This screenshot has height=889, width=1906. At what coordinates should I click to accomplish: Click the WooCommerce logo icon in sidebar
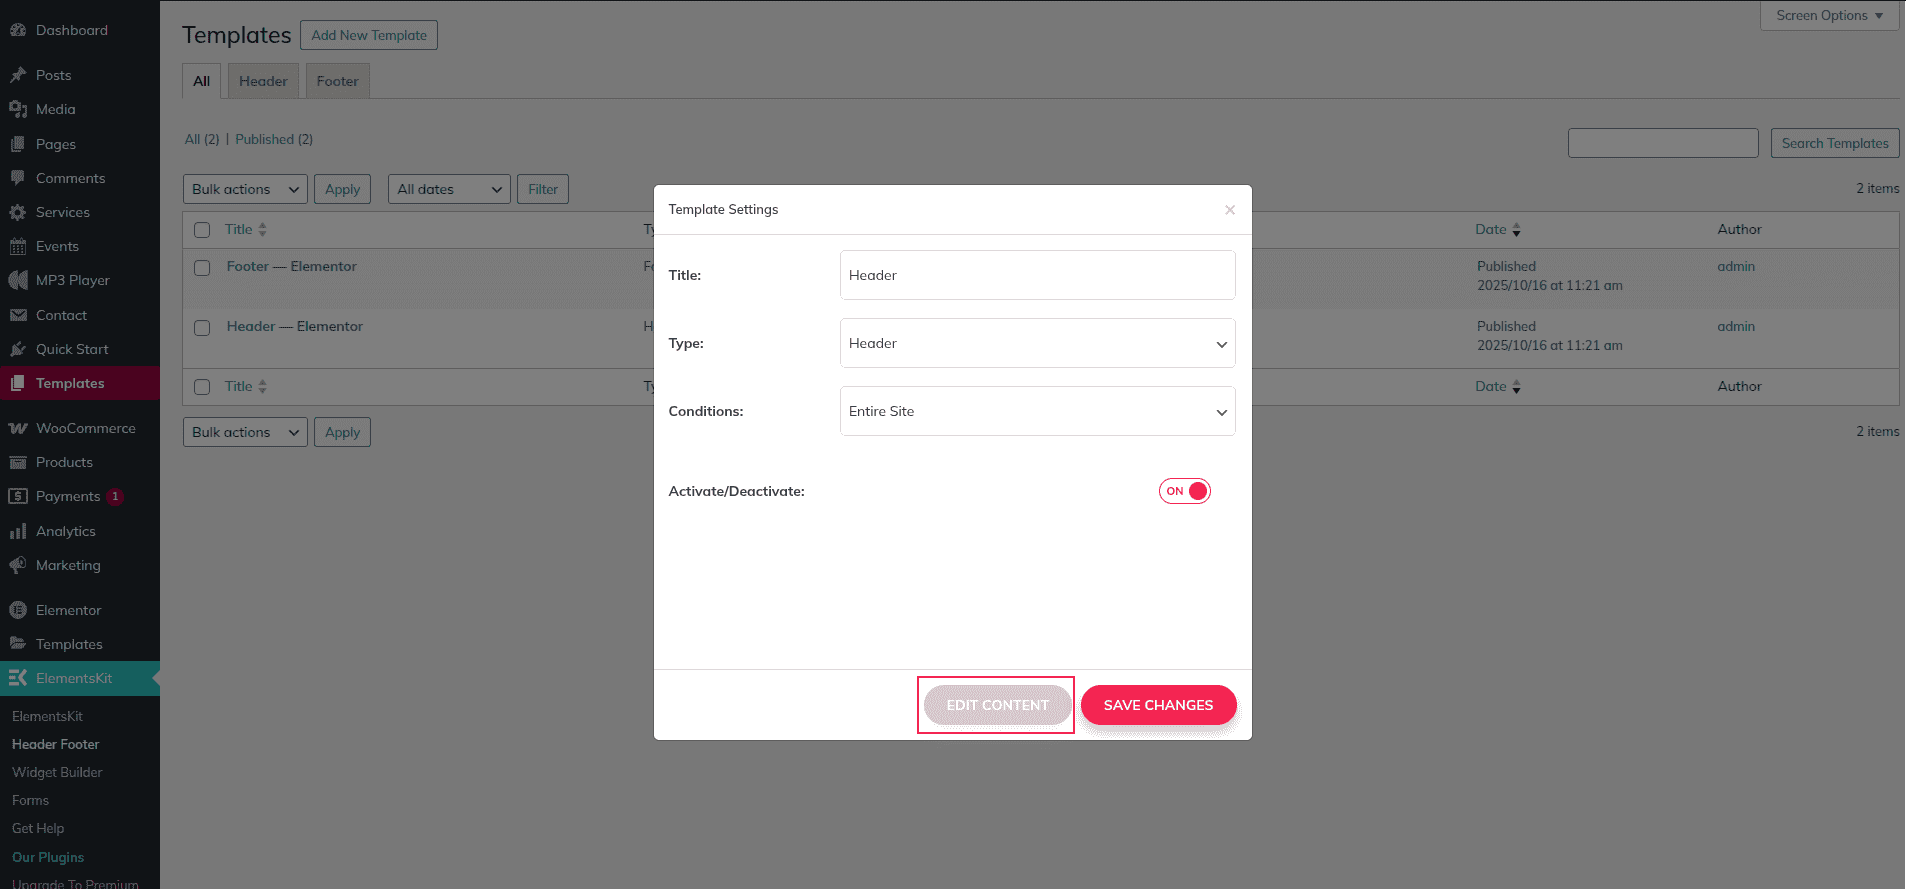coord(18,428)
